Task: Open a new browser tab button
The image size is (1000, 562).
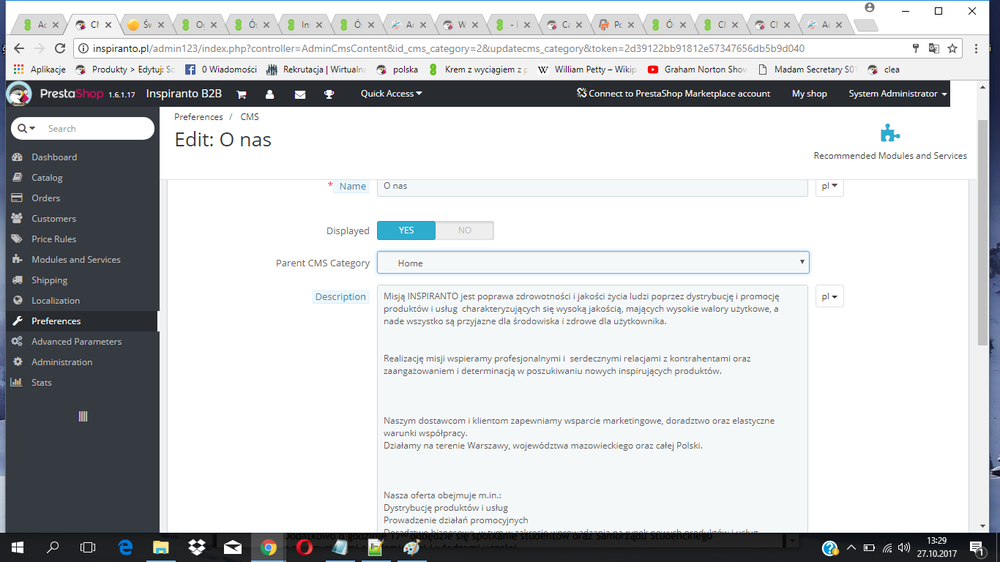Action: point(865,25)
